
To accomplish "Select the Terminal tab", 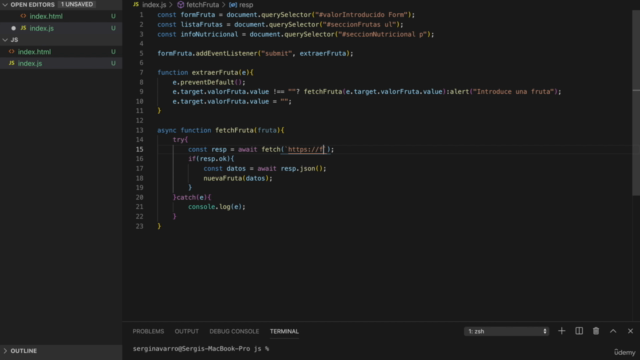I will (x=284, y=331).
